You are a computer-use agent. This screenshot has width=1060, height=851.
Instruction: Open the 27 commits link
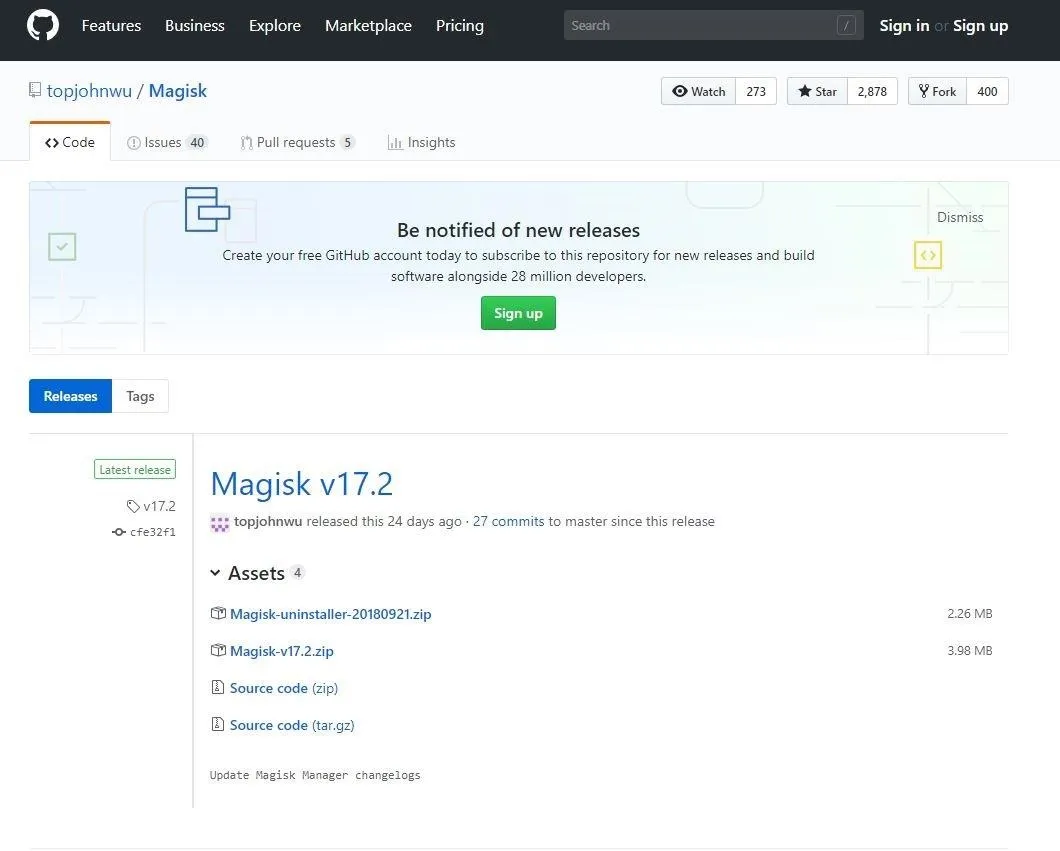pyautogui.click(x=508, y=521)
